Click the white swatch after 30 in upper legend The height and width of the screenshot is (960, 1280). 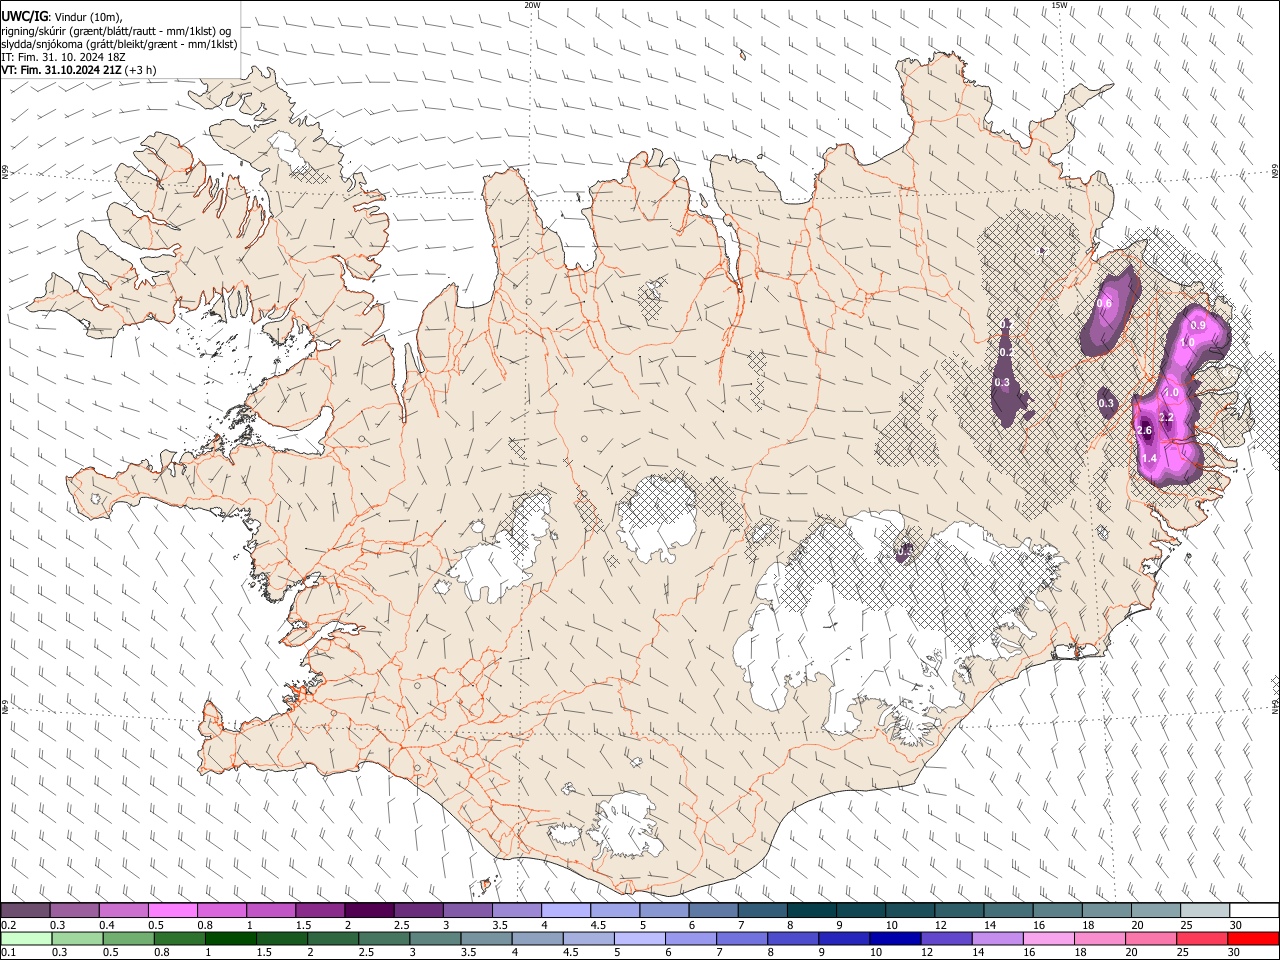tap(1255, 910)
